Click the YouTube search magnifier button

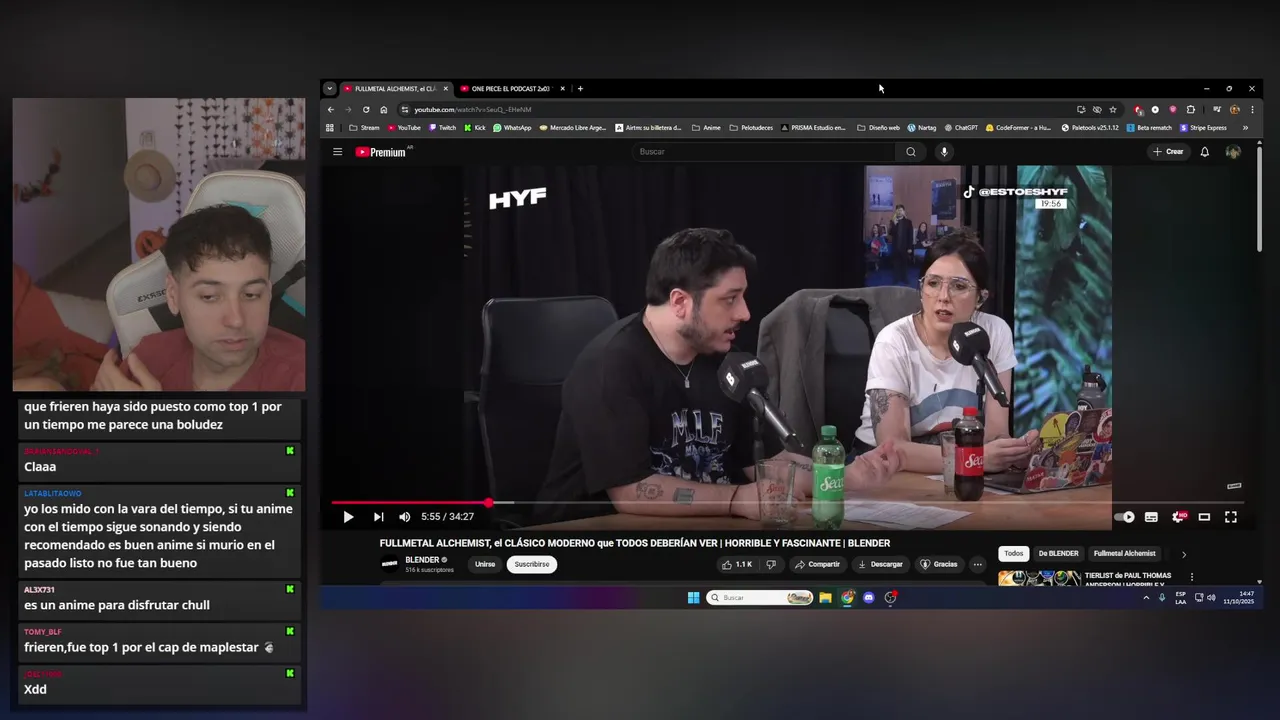pyautogui.click(x=910, y=152)
